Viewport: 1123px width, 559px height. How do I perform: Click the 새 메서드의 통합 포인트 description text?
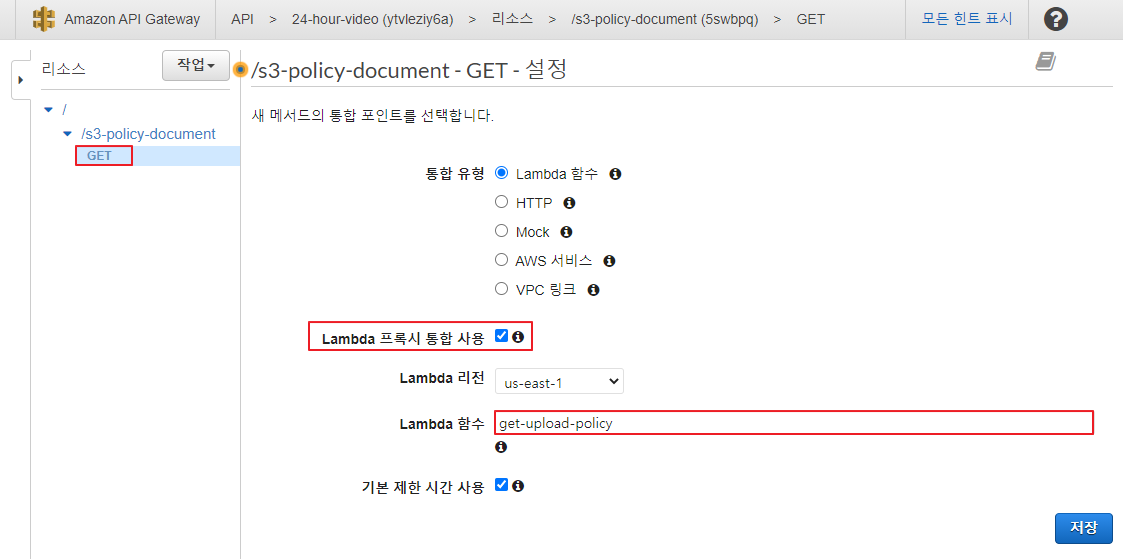tap(373, 115)
